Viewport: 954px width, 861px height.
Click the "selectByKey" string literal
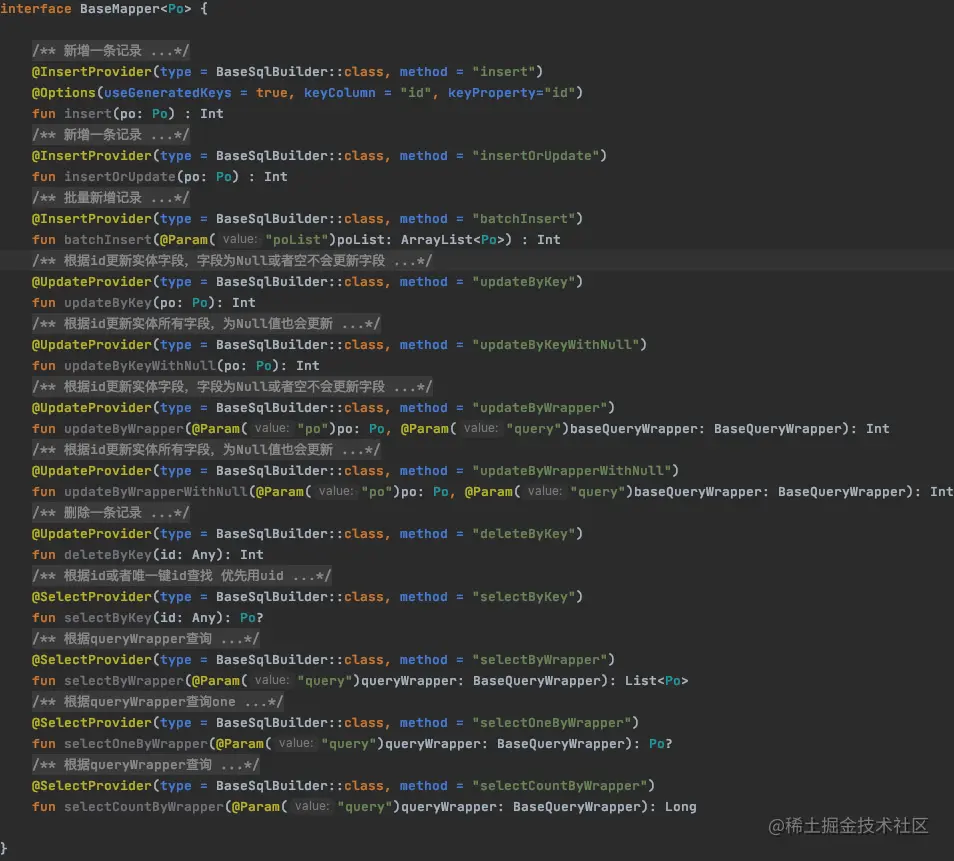(x=524, y=596)
